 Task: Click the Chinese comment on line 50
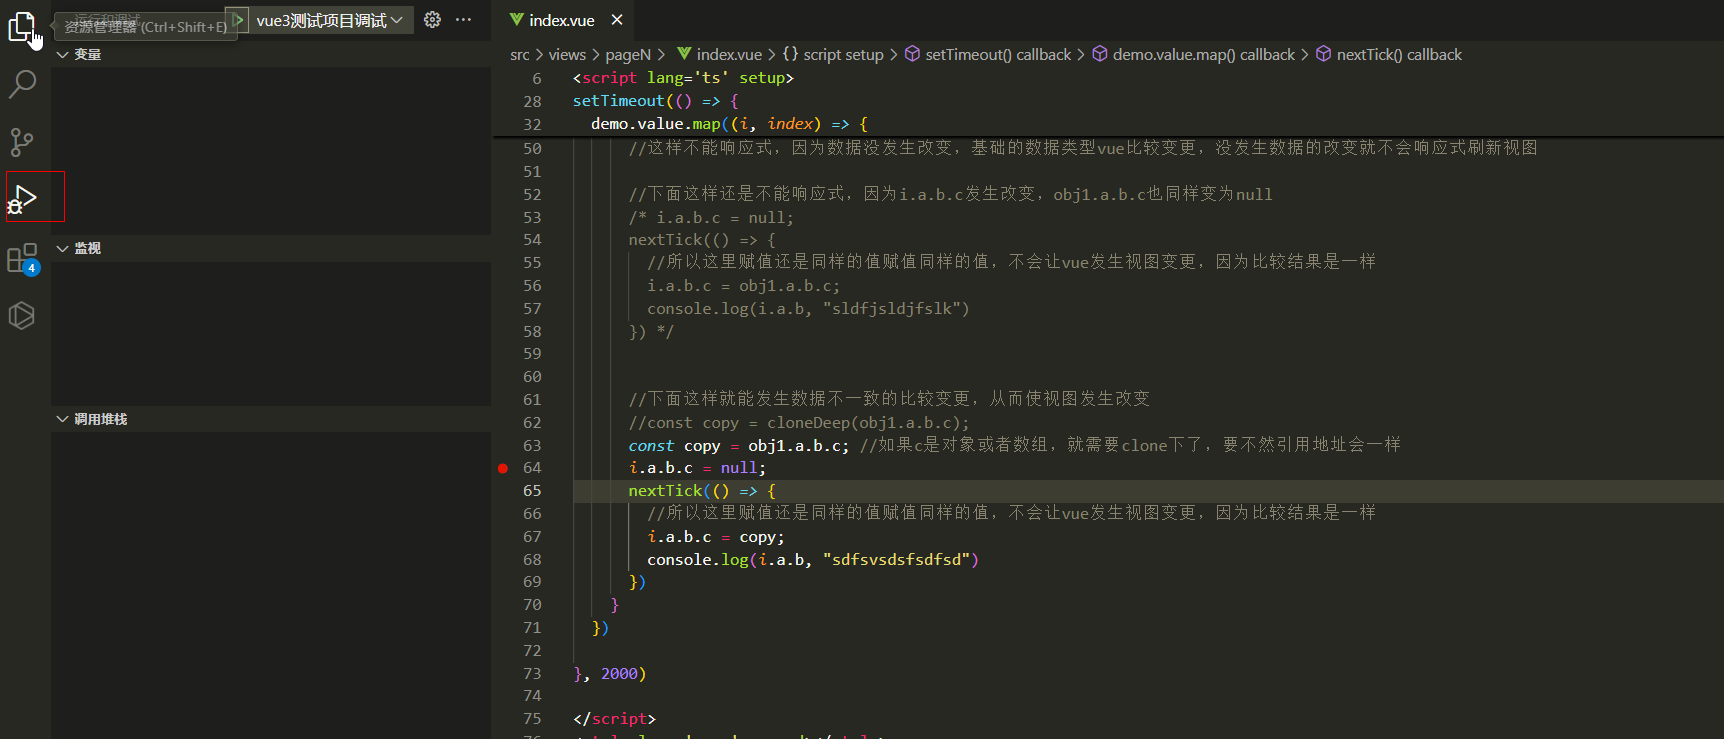click(x=1083, y=148)
